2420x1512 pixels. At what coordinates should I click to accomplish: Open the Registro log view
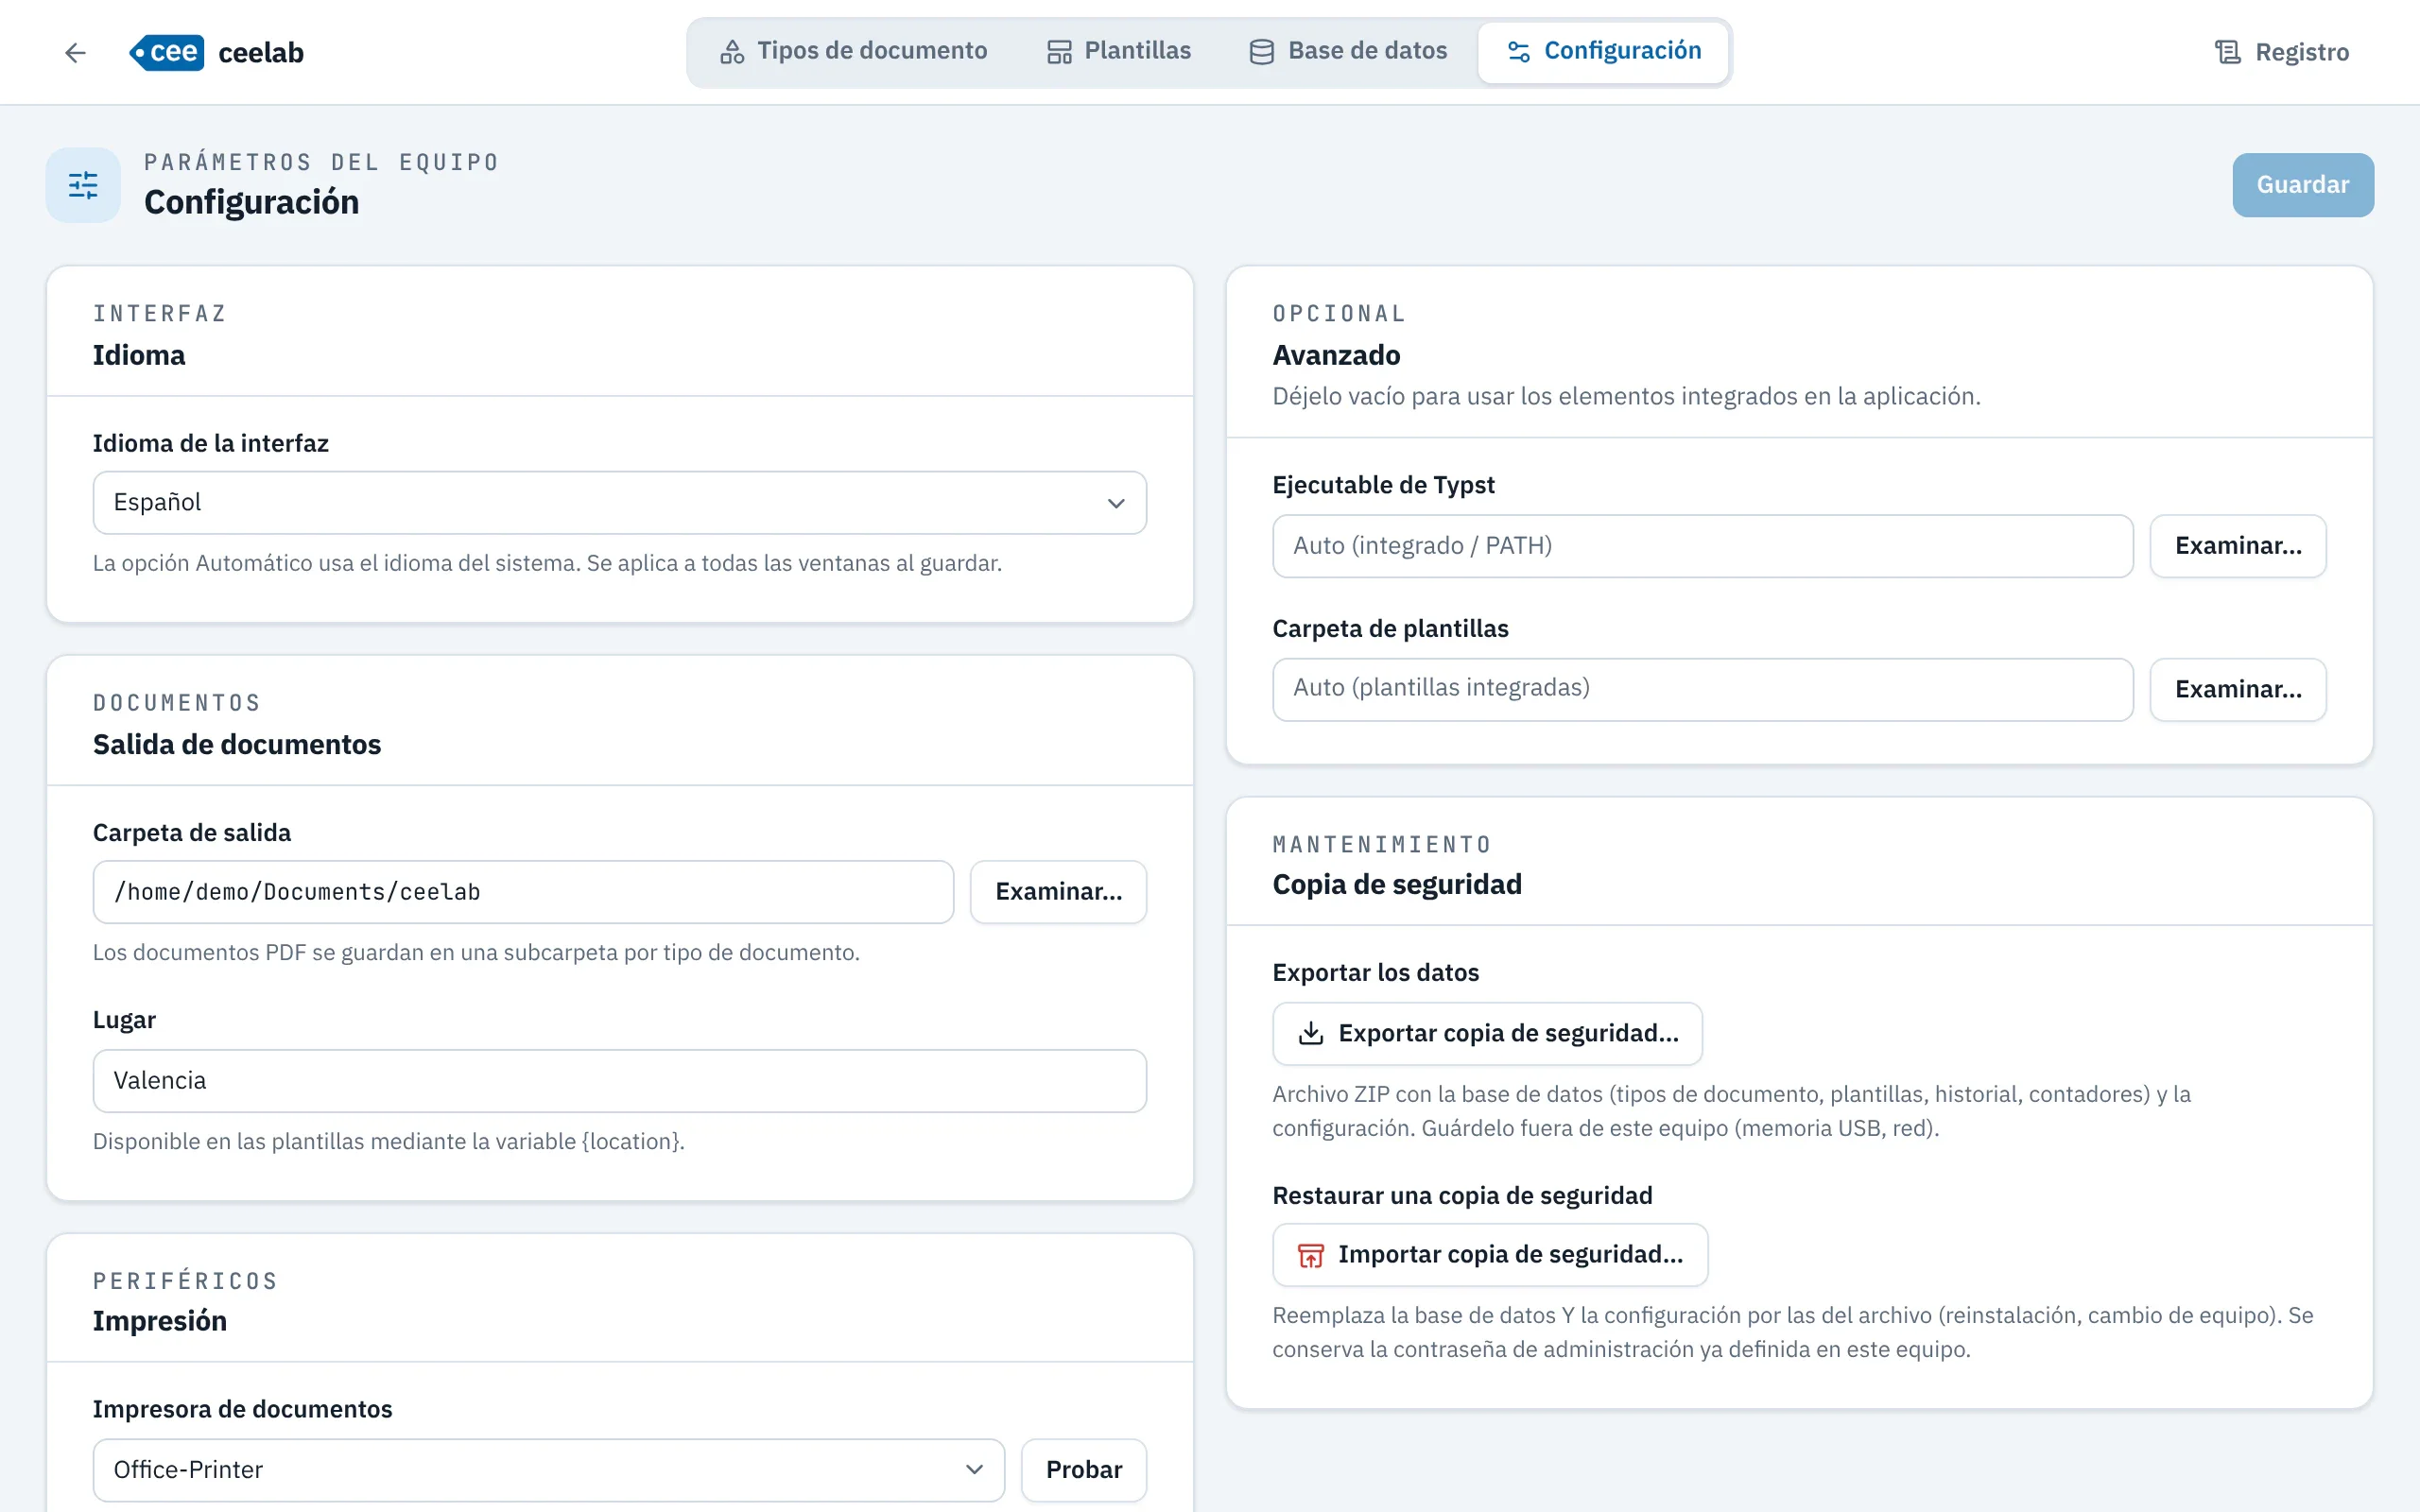(x=2281, y=52)
